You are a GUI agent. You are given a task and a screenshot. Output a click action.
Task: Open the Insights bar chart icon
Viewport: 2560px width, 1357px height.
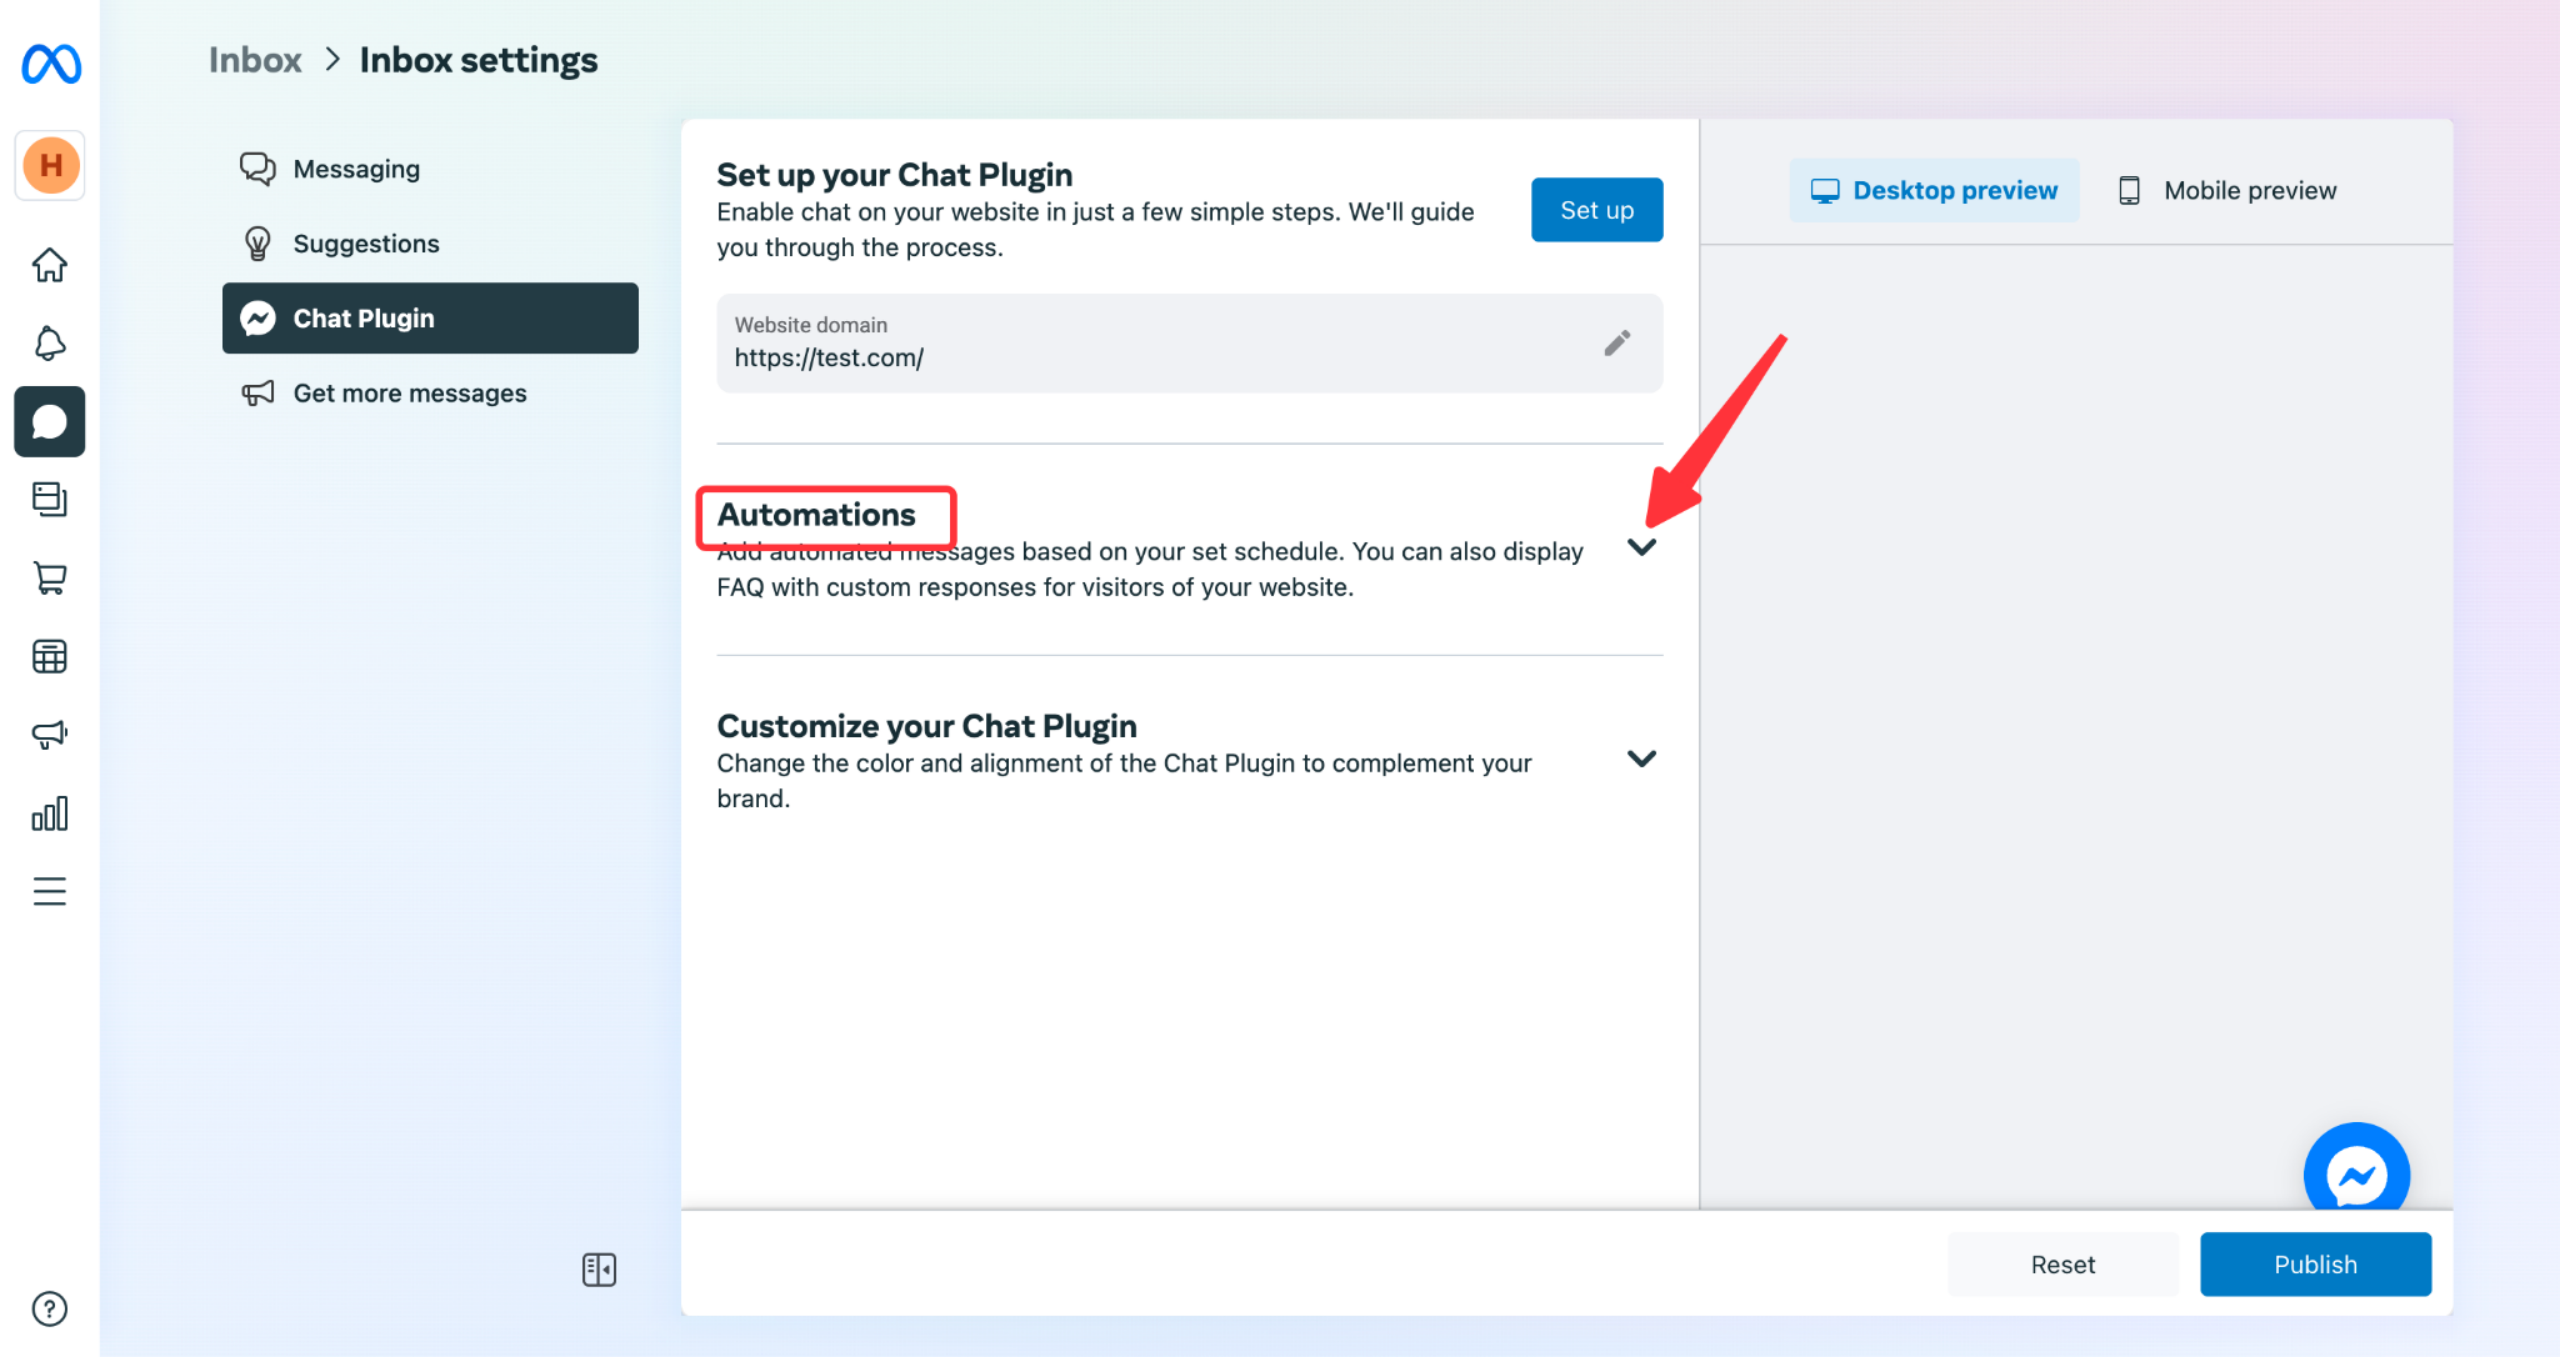50,813
